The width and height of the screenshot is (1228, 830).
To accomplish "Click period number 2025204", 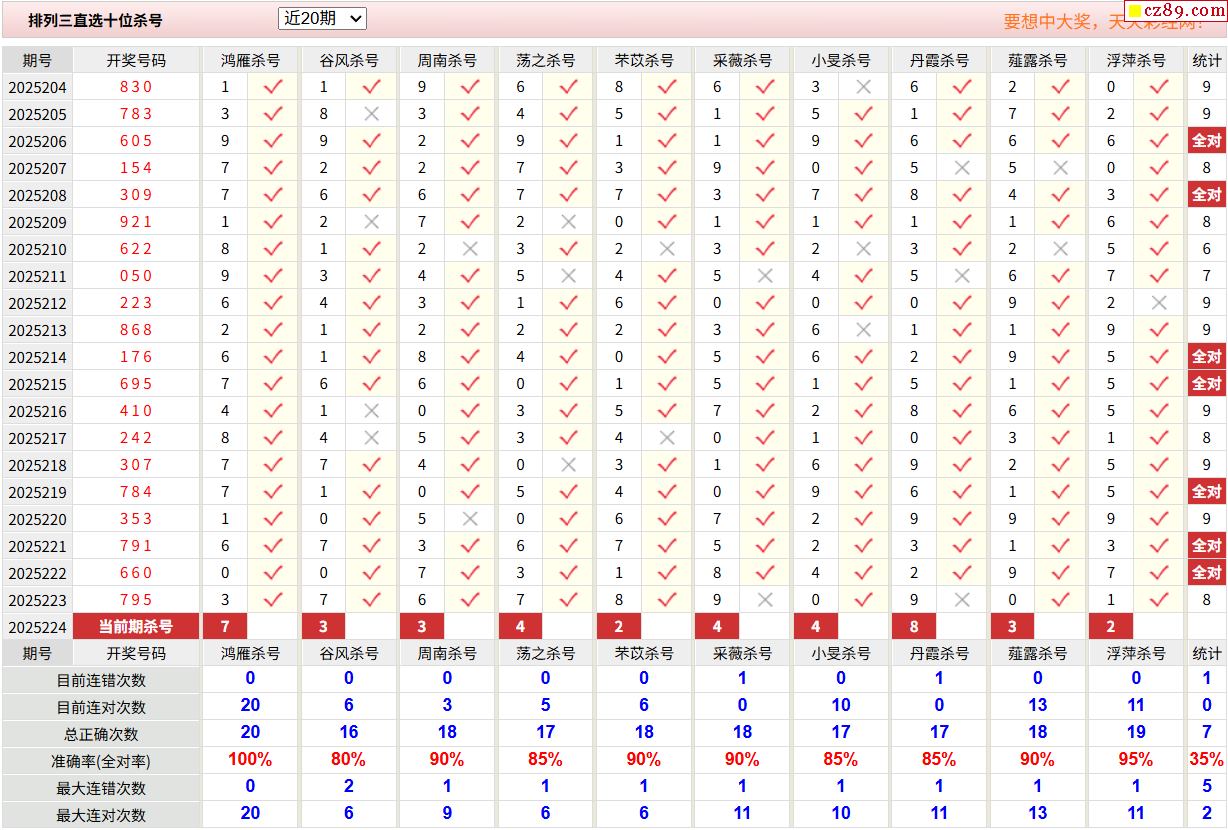I will point(38,87).
